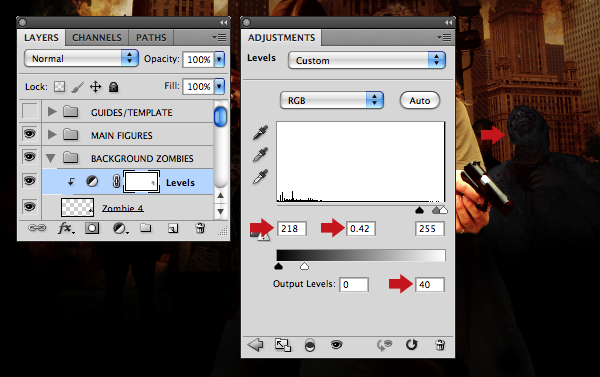
Task: Close the Layers panel round button
Action: (x=23, y=23)
